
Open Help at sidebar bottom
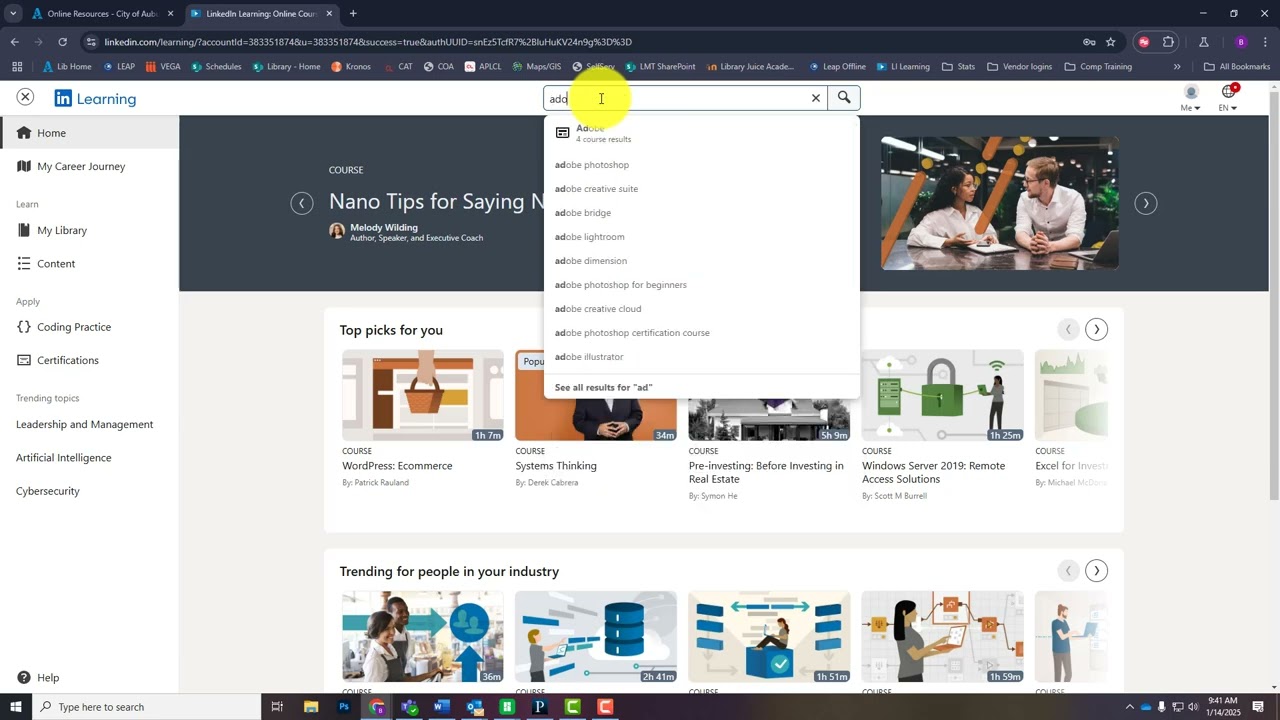38,677
